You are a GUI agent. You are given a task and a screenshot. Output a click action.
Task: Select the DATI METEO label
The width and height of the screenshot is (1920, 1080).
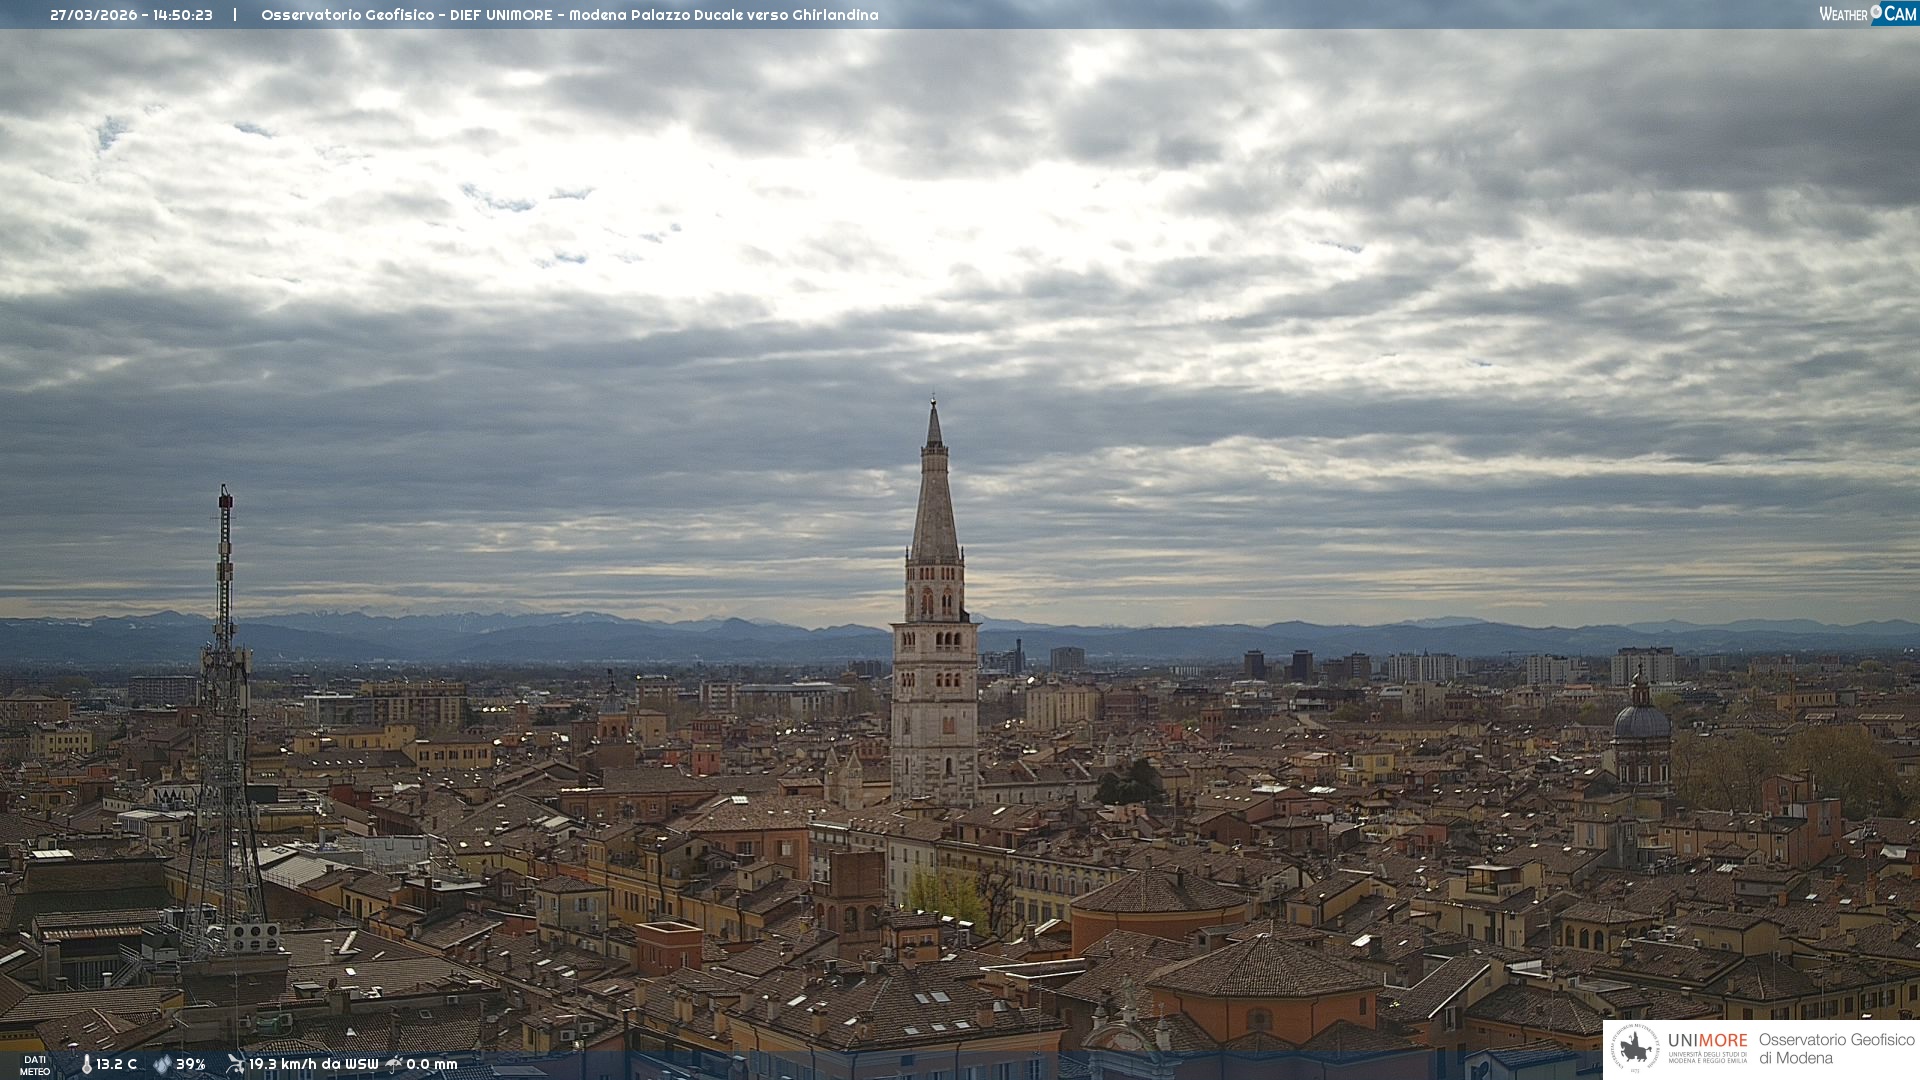coord(35,1065)
